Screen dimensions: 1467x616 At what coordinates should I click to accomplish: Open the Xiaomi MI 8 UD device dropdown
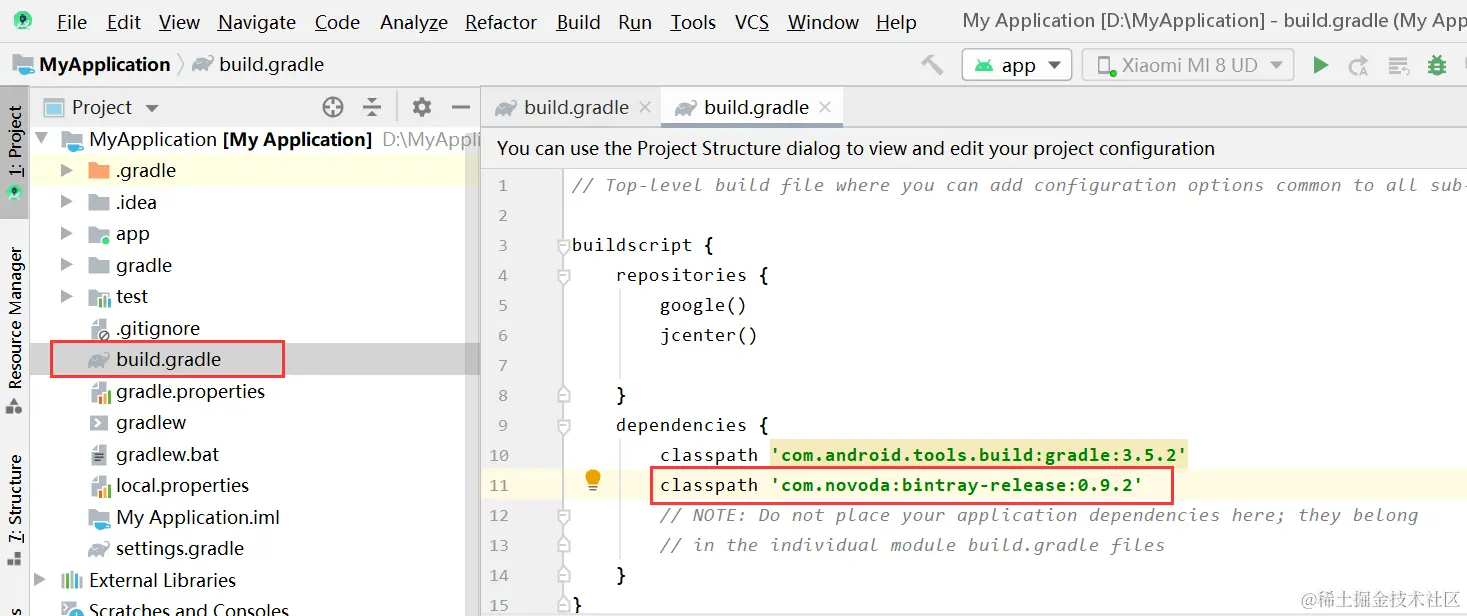tap(1188, 65)
